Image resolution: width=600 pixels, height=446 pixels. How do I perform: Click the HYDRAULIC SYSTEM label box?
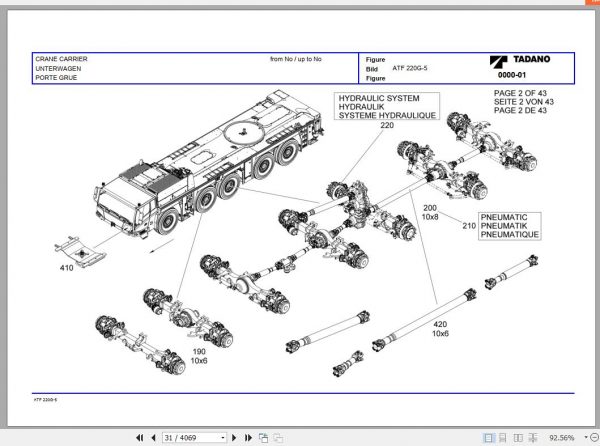[386, 106]
